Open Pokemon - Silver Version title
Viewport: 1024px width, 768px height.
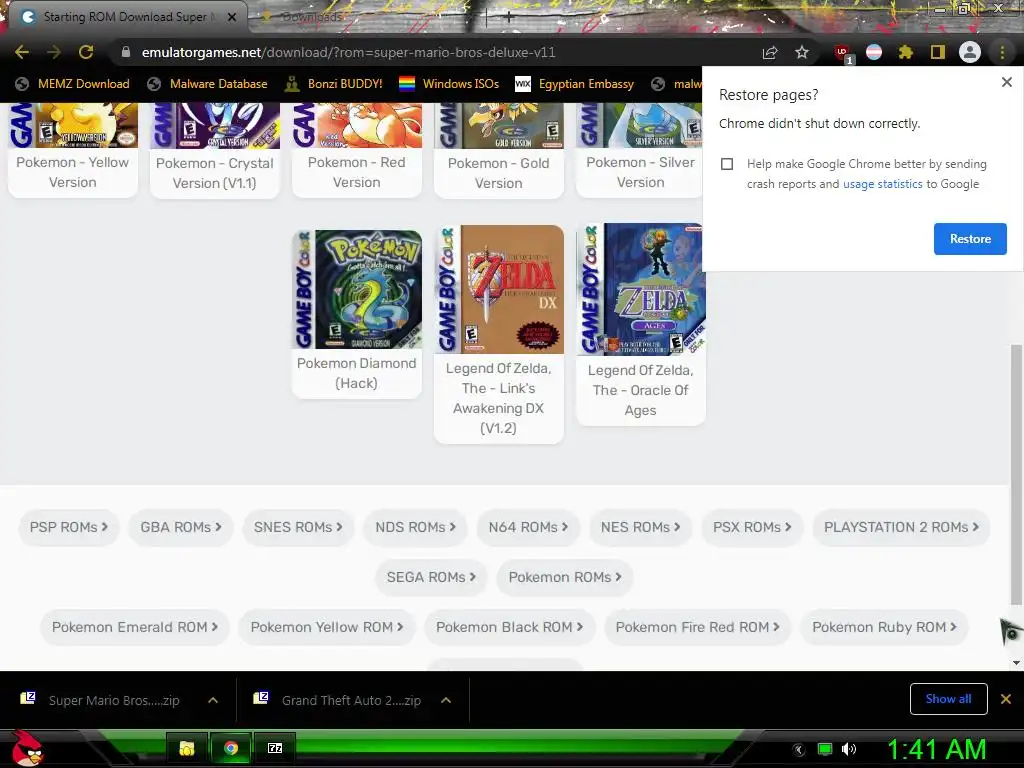[641, 172]
